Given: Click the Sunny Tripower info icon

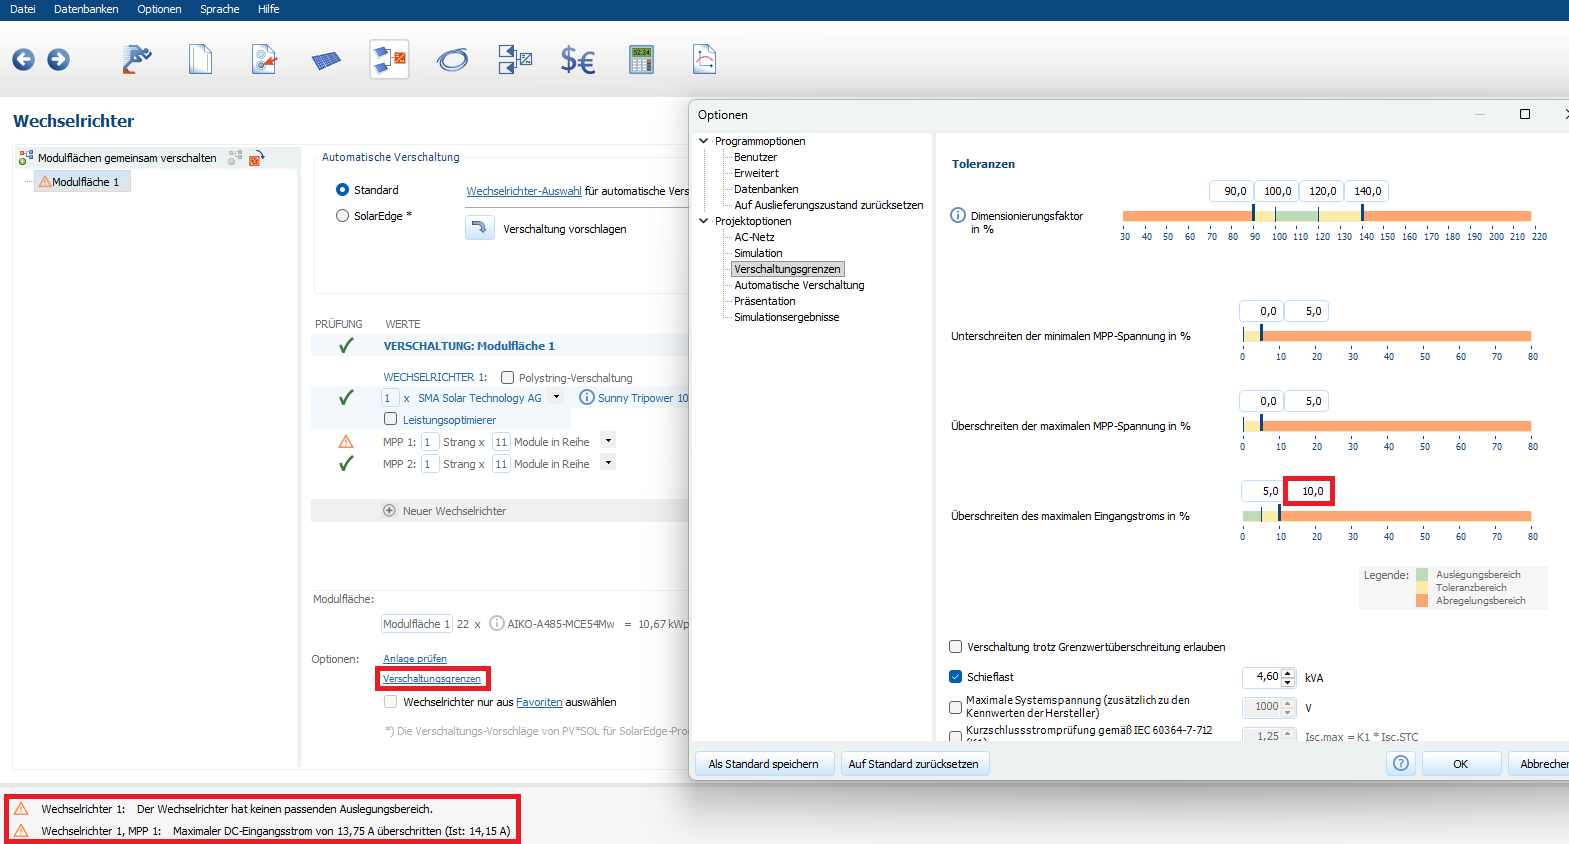Looking at the screenshot, I should click(x=587, y=398).
